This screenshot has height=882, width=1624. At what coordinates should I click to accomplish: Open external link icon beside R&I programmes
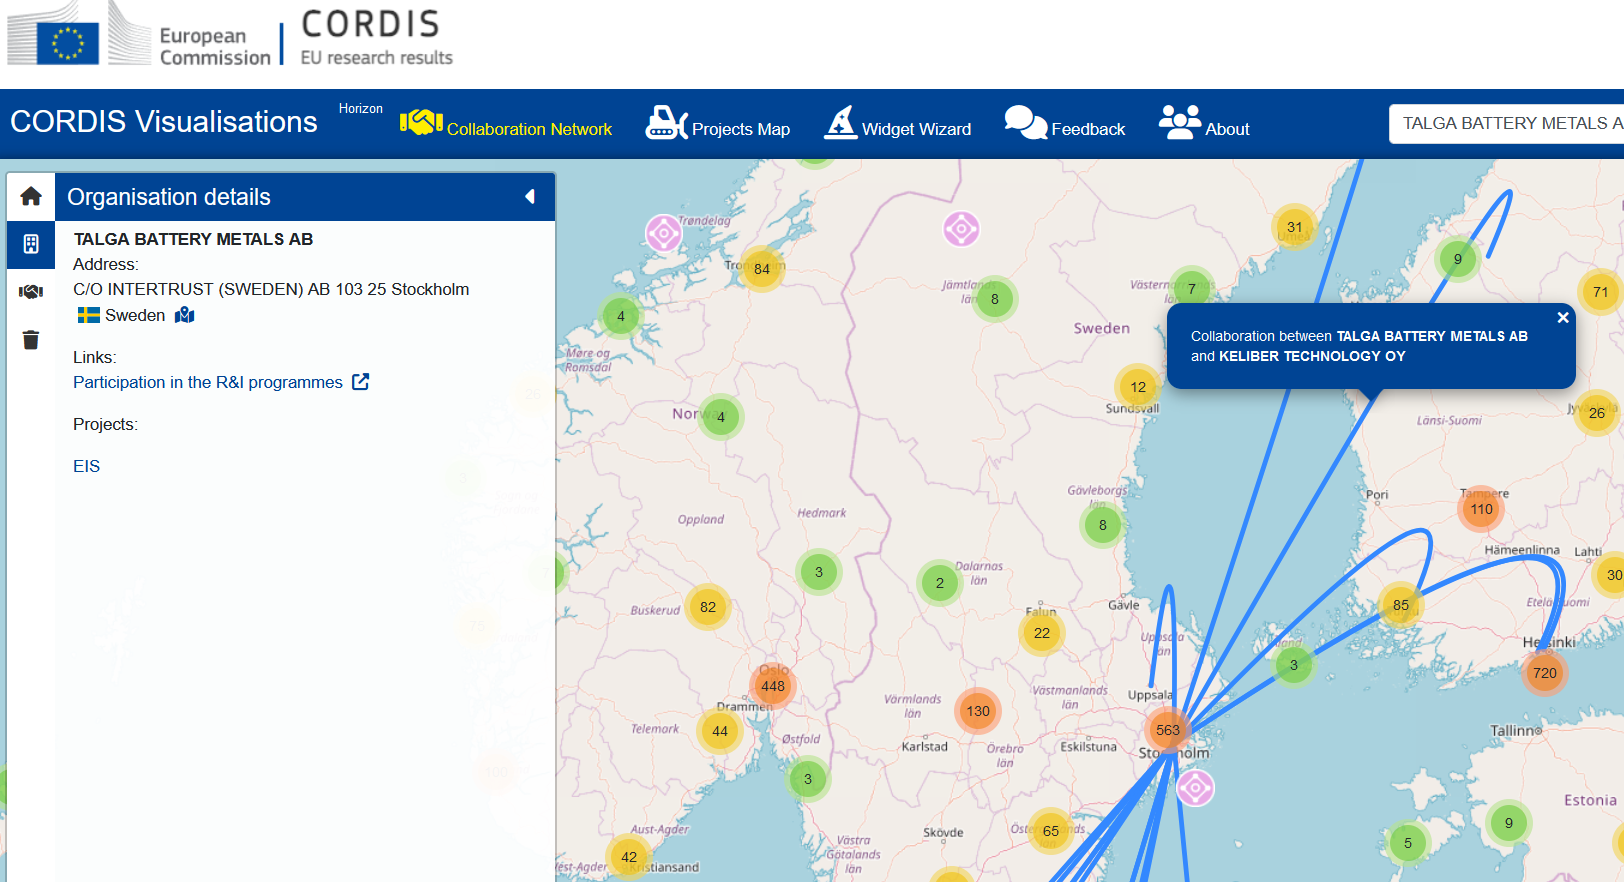(361, 382)
